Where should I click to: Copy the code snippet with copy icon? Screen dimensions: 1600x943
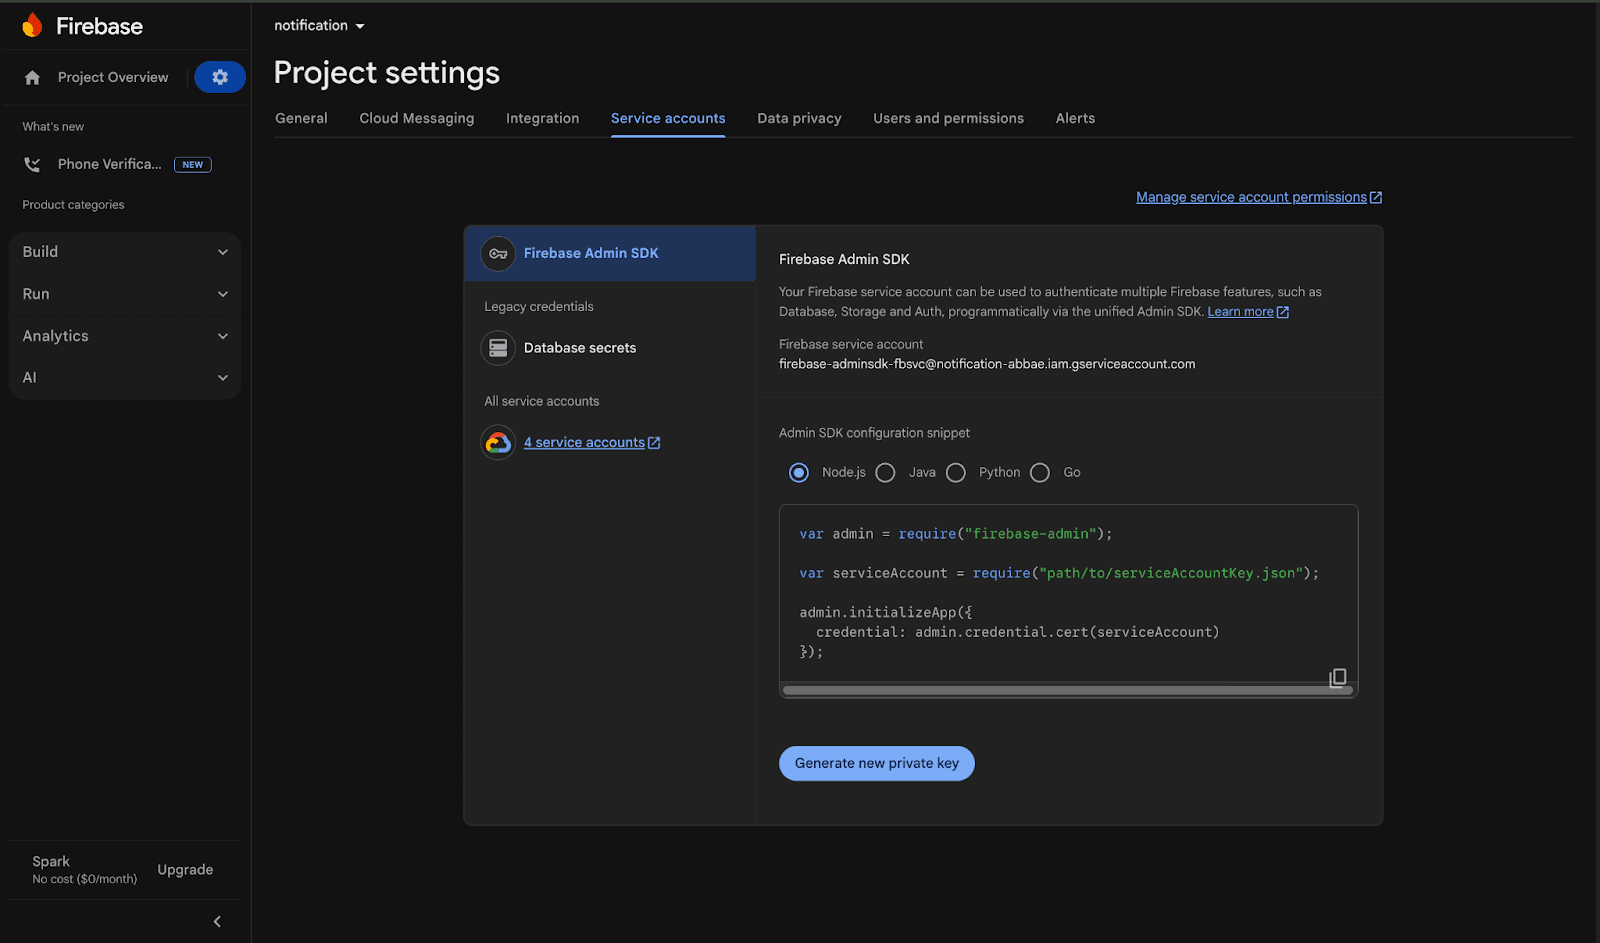pos(1337,678)
